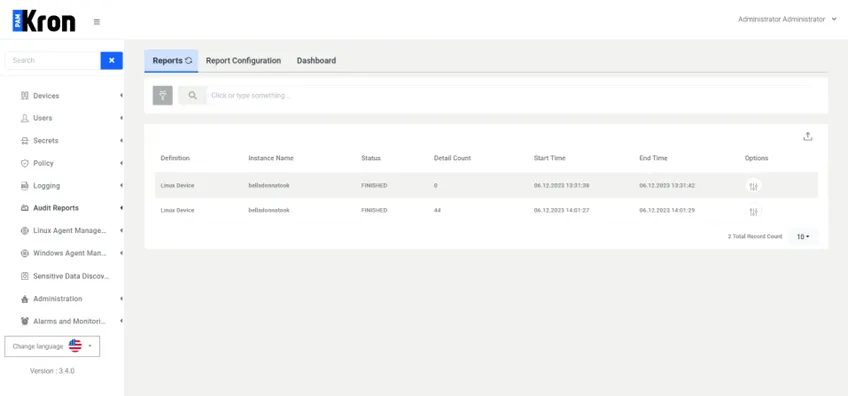Sort by the End Time column header
Image resolution: width=848 pixels, height=396 pixels.
653,158
